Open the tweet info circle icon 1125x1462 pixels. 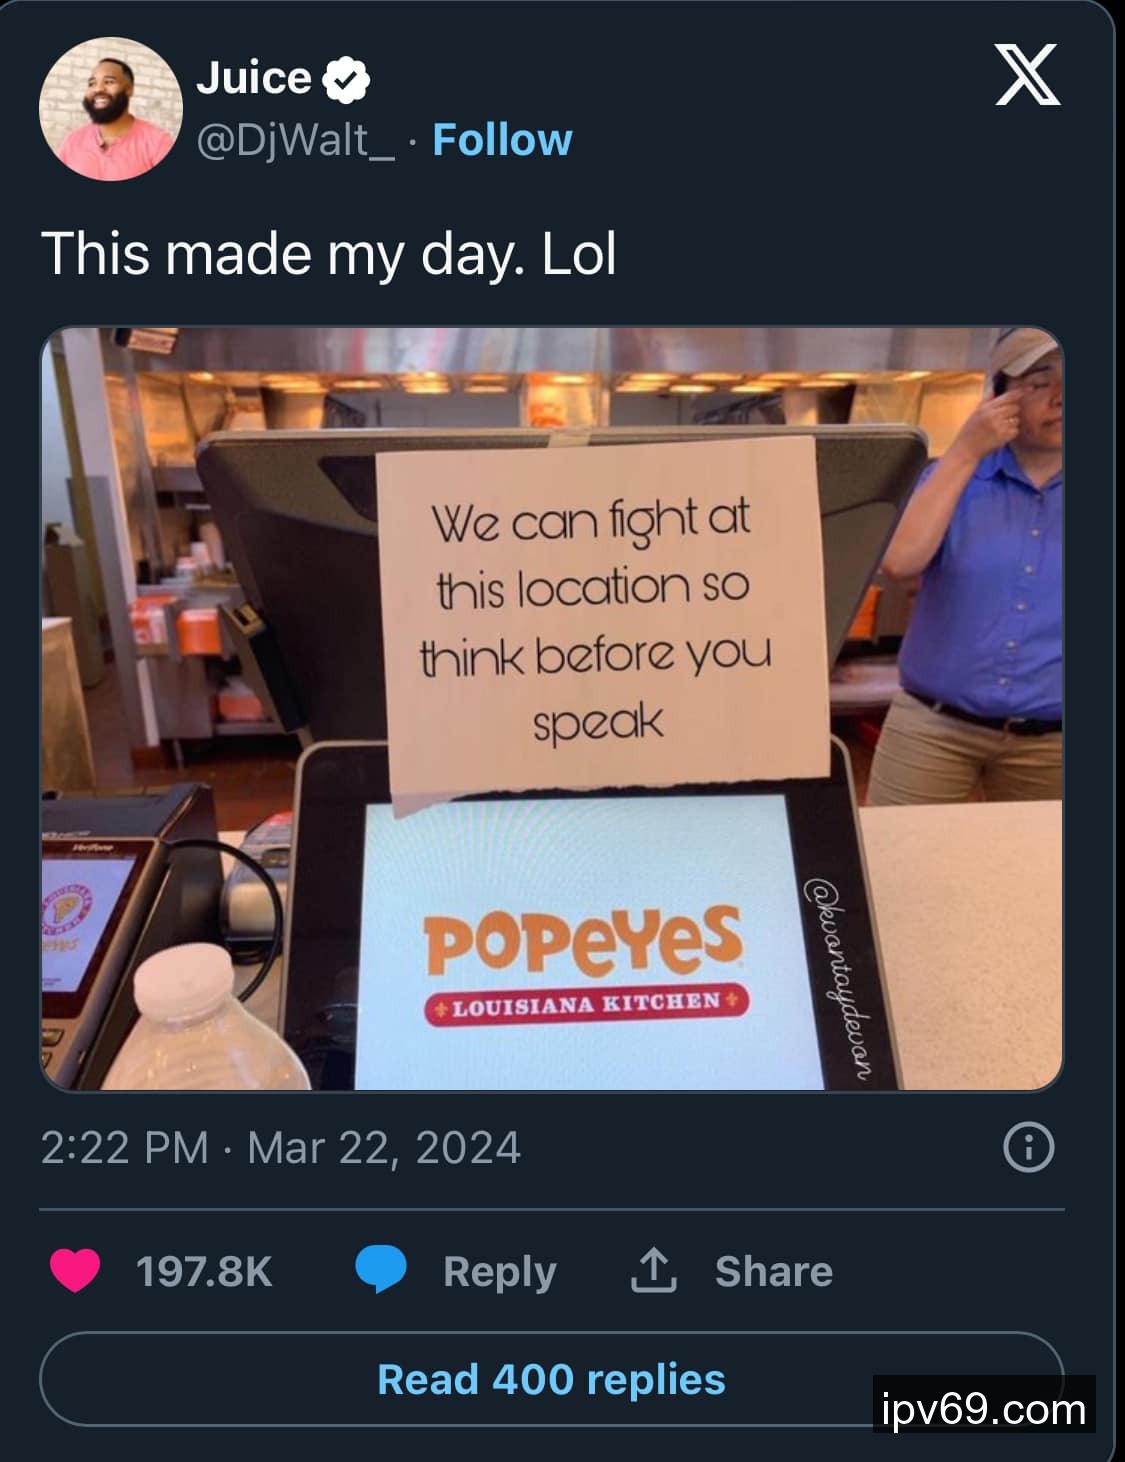pyautogui.click(x=1028, y=1147)
